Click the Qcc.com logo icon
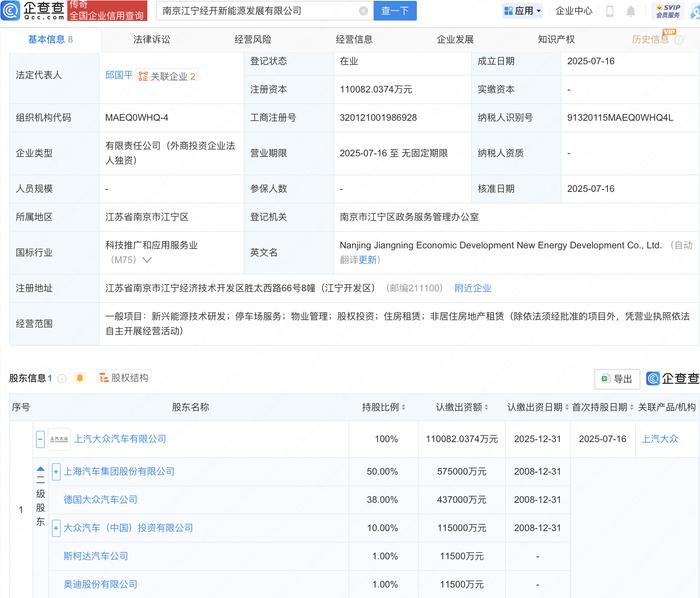700x598 pixels. tap(10, 10)
